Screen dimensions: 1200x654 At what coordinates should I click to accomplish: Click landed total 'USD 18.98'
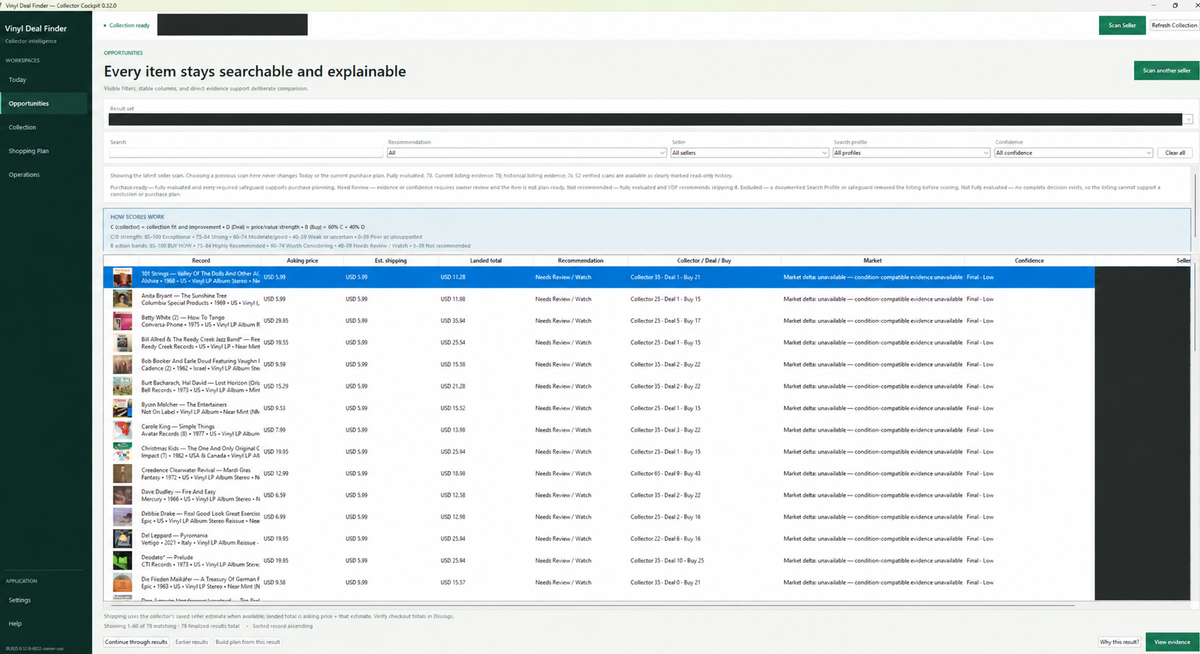[x=452, y=473]
